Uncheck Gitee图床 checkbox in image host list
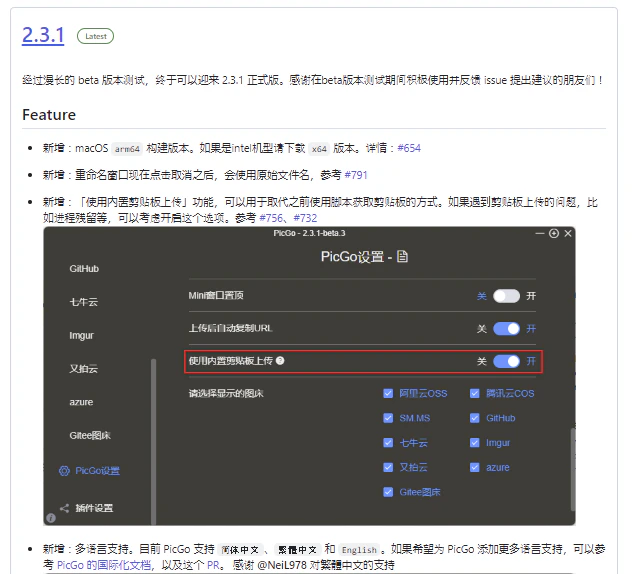 click(388, 492)
